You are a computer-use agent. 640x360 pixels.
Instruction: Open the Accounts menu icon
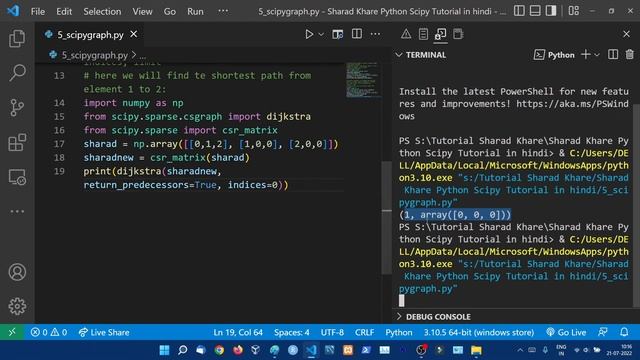(x=17, y=272)
